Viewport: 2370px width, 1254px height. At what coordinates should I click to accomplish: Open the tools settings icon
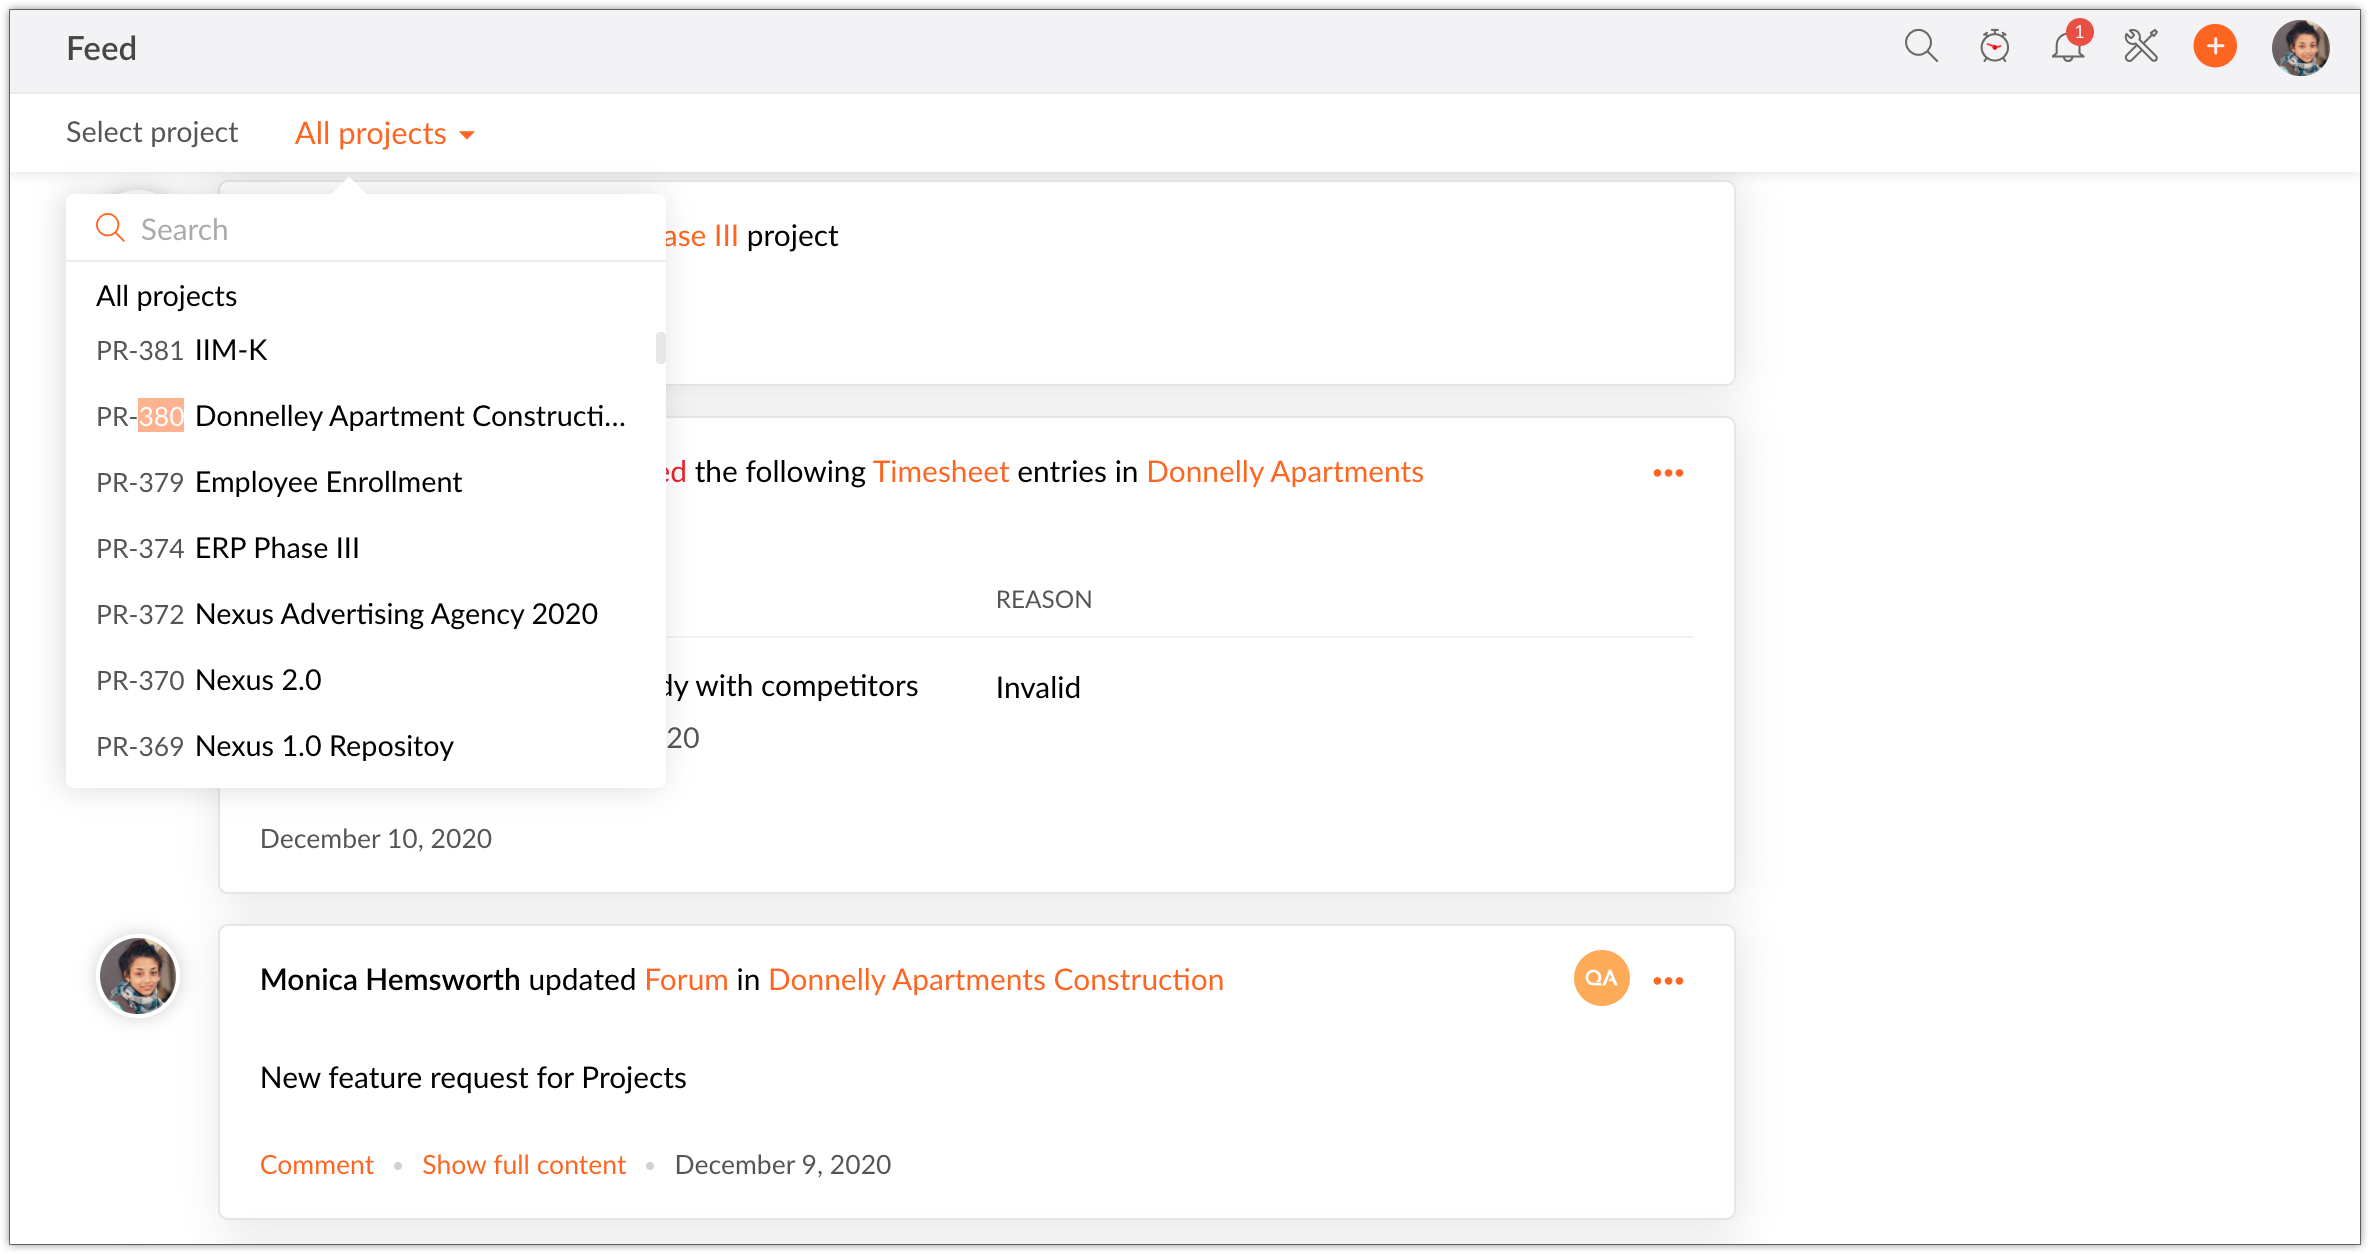(x=2141, y=46)
